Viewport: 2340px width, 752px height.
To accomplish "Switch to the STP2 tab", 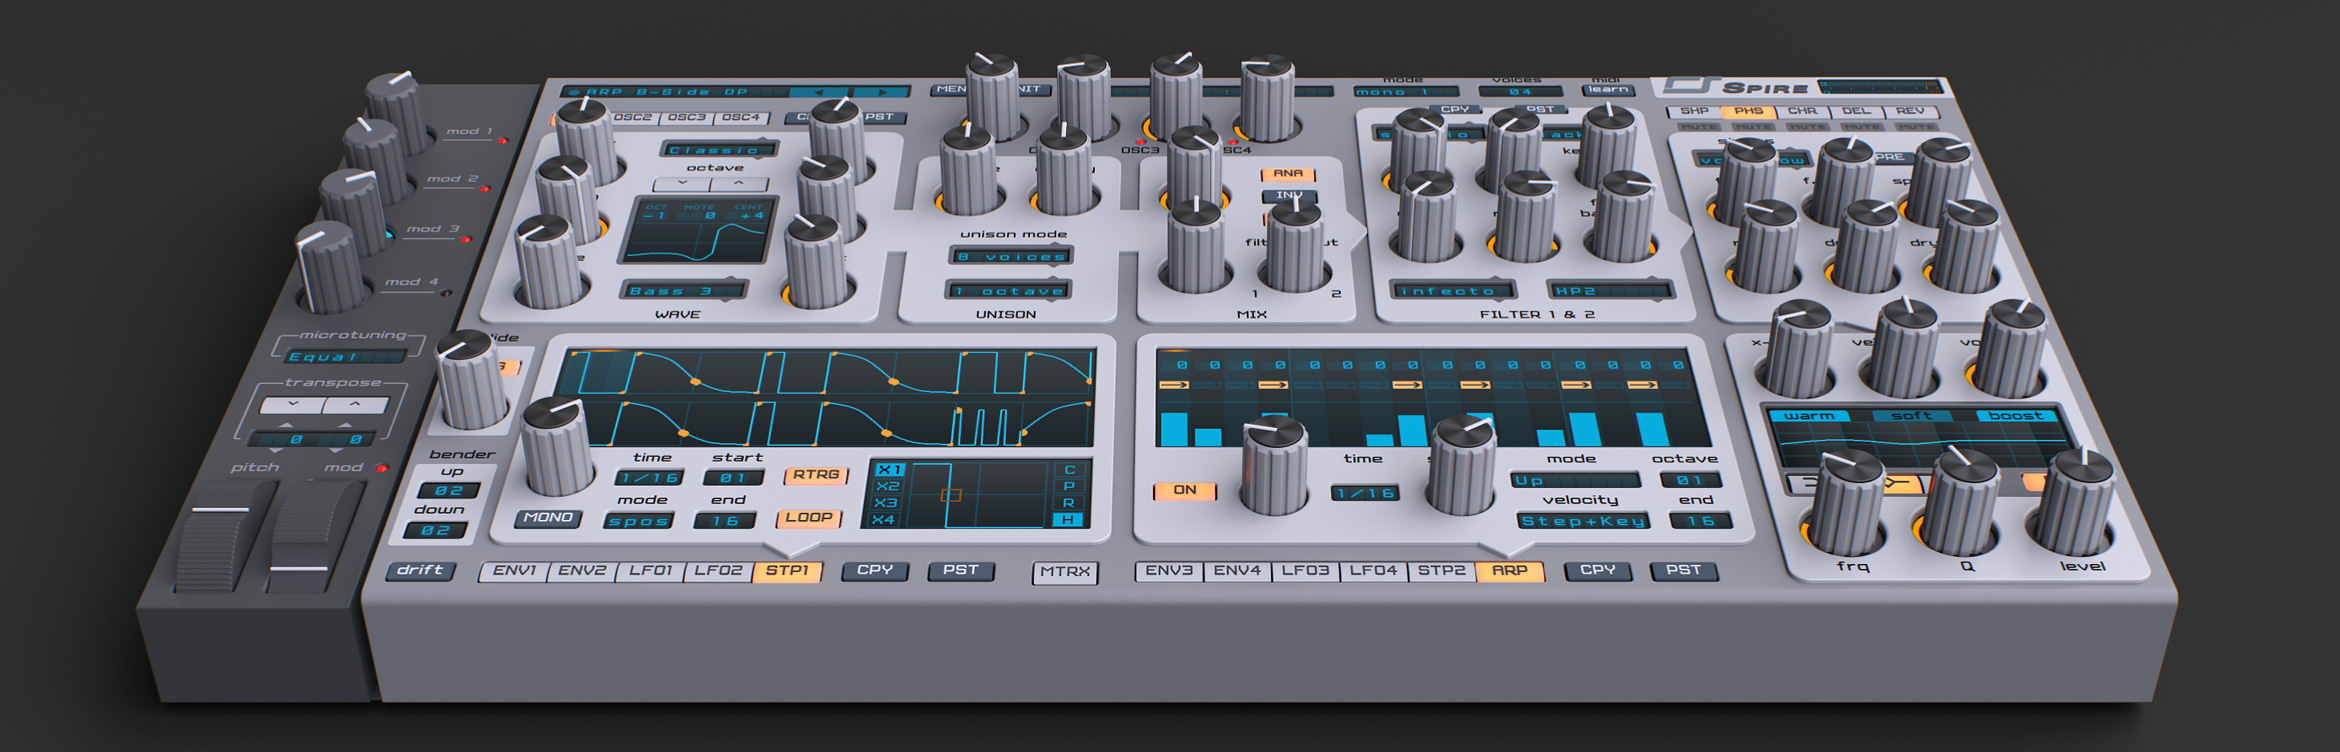I will click(x=1441, y=571).
